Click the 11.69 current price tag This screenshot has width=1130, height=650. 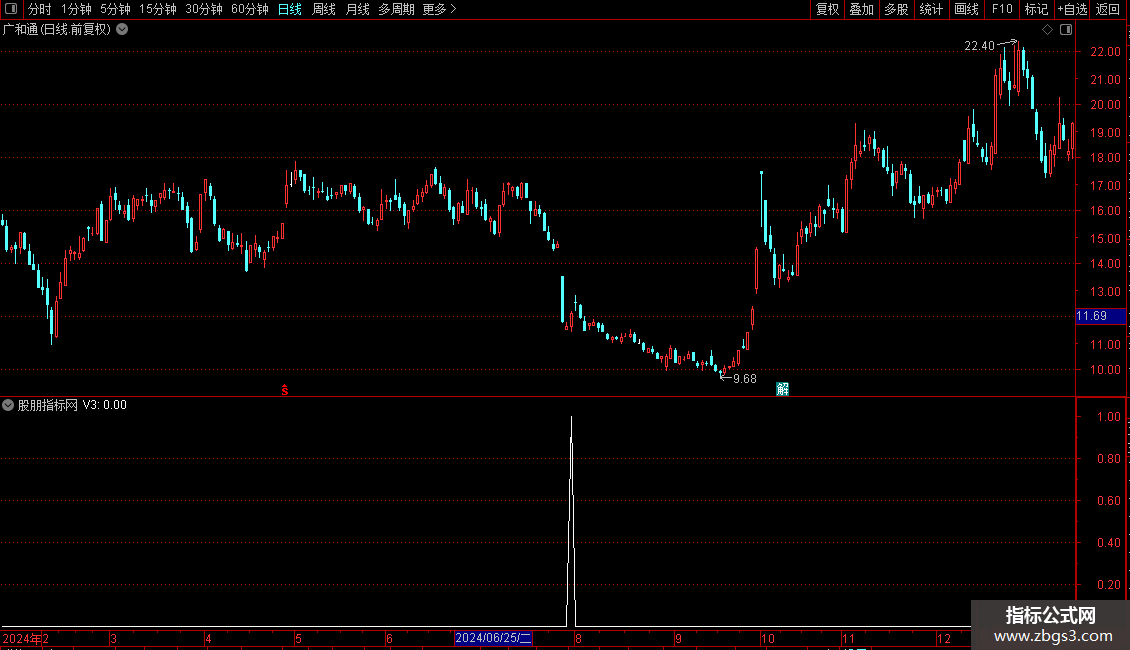(1100, 316)
